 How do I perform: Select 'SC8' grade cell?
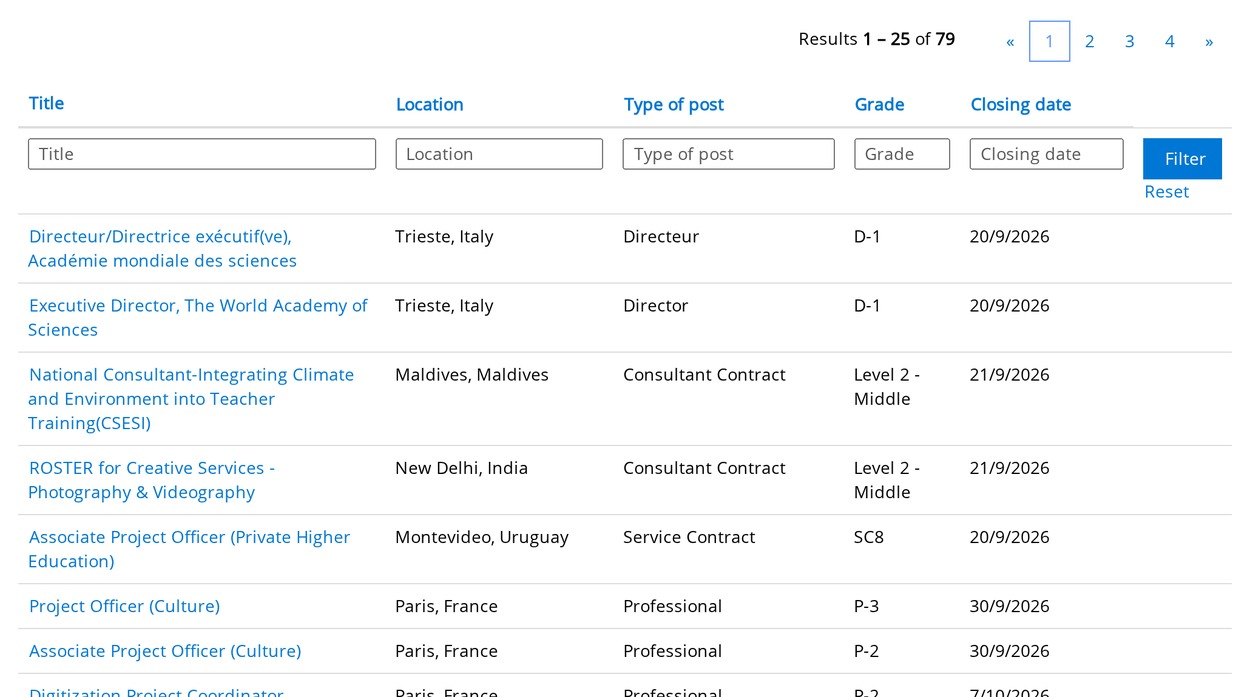click(x=869, y=537)
